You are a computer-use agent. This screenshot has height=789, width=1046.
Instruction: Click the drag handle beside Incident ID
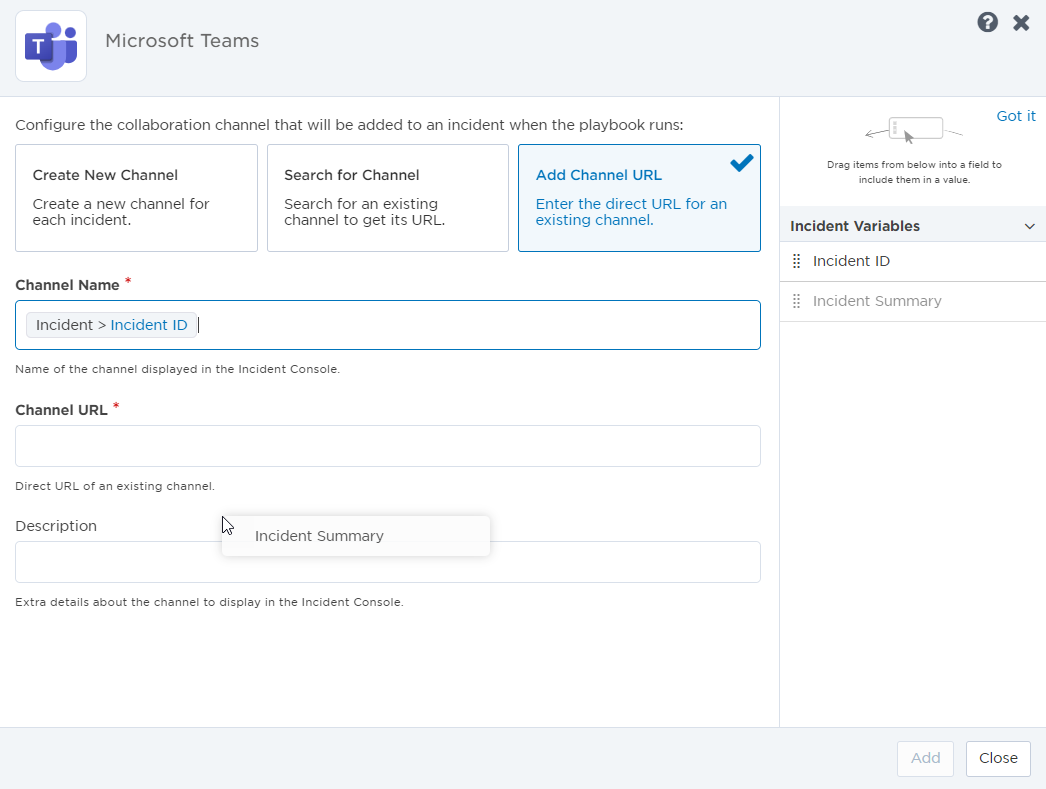coord(797,261)
